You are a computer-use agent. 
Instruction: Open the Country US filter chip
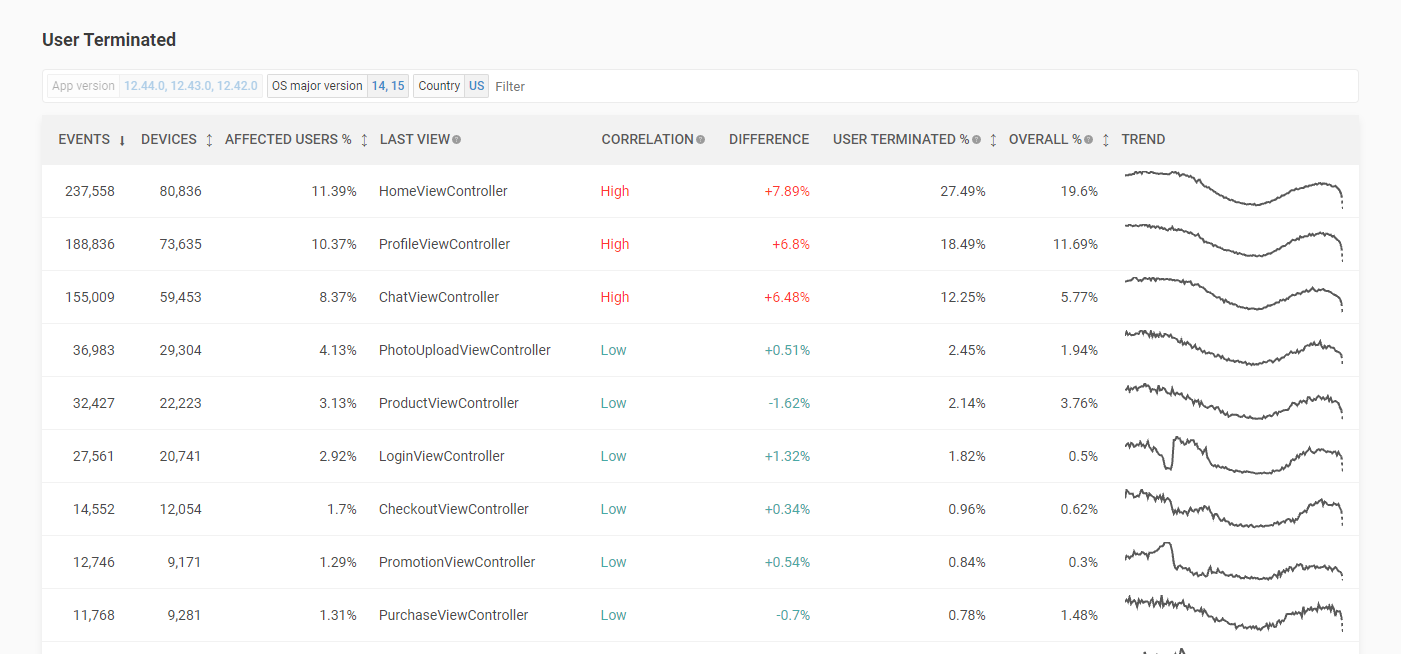(x=451, y=86)
